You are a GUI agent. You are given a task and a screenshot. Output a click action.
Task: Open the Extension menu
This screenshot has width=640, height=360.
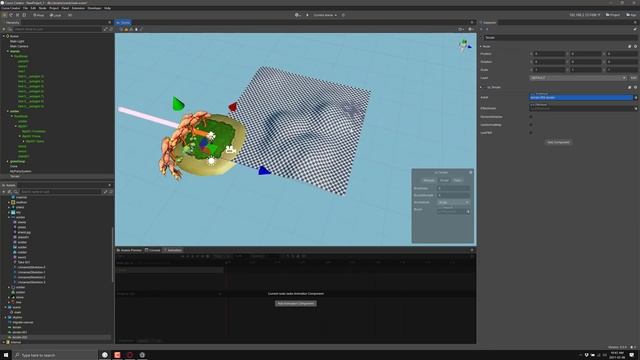click(x=78, y=8)
